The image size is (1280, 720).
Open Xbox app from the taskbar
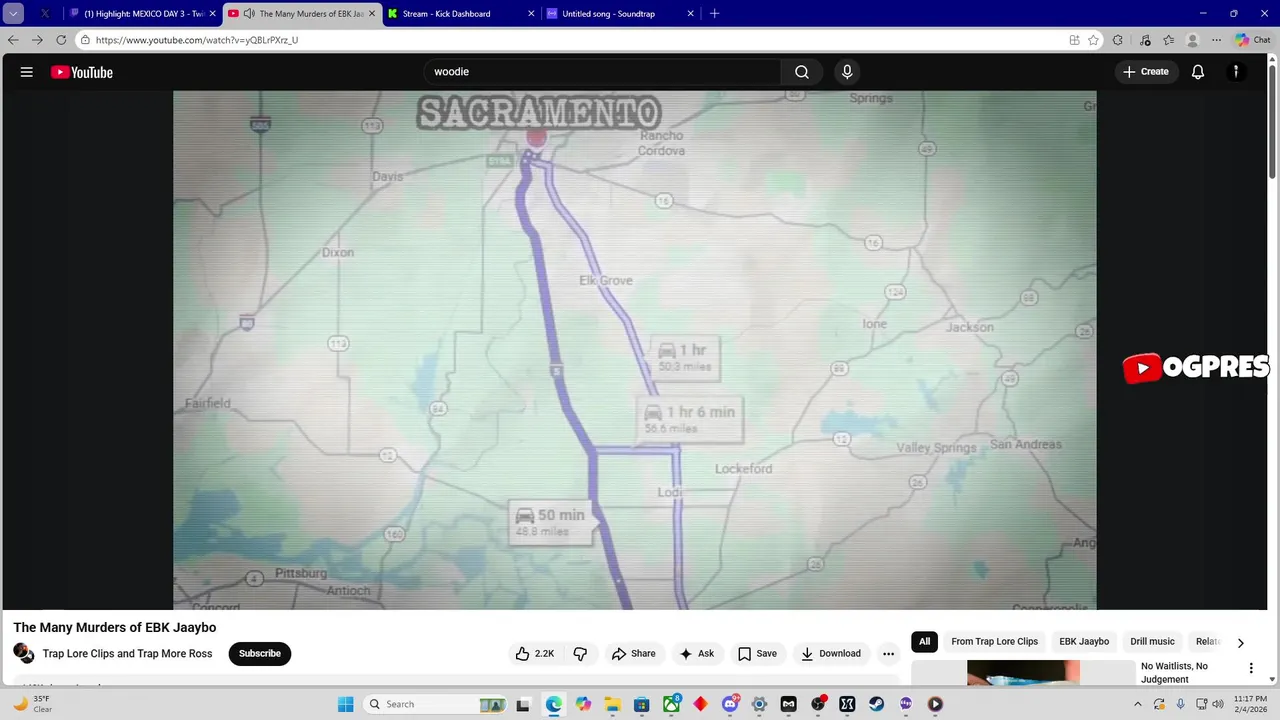[x=671, y=704]
